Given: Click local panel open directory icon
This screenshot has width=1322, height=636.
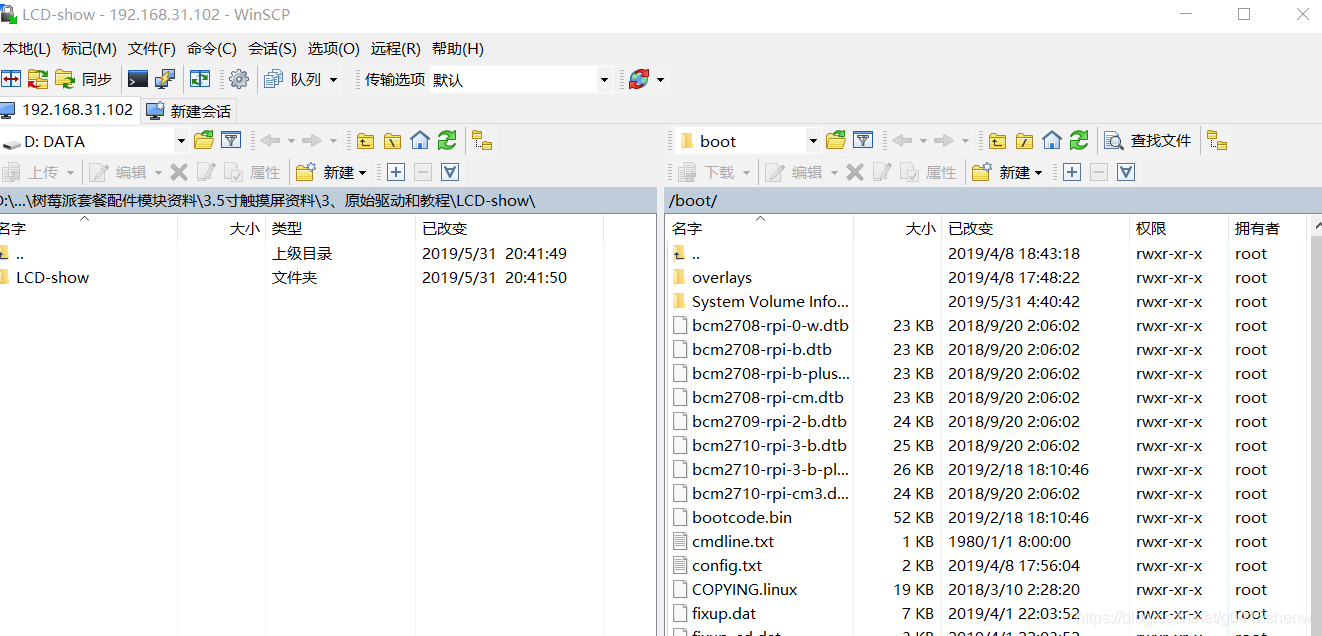Looking at the screenshot, I should point(204,141).
